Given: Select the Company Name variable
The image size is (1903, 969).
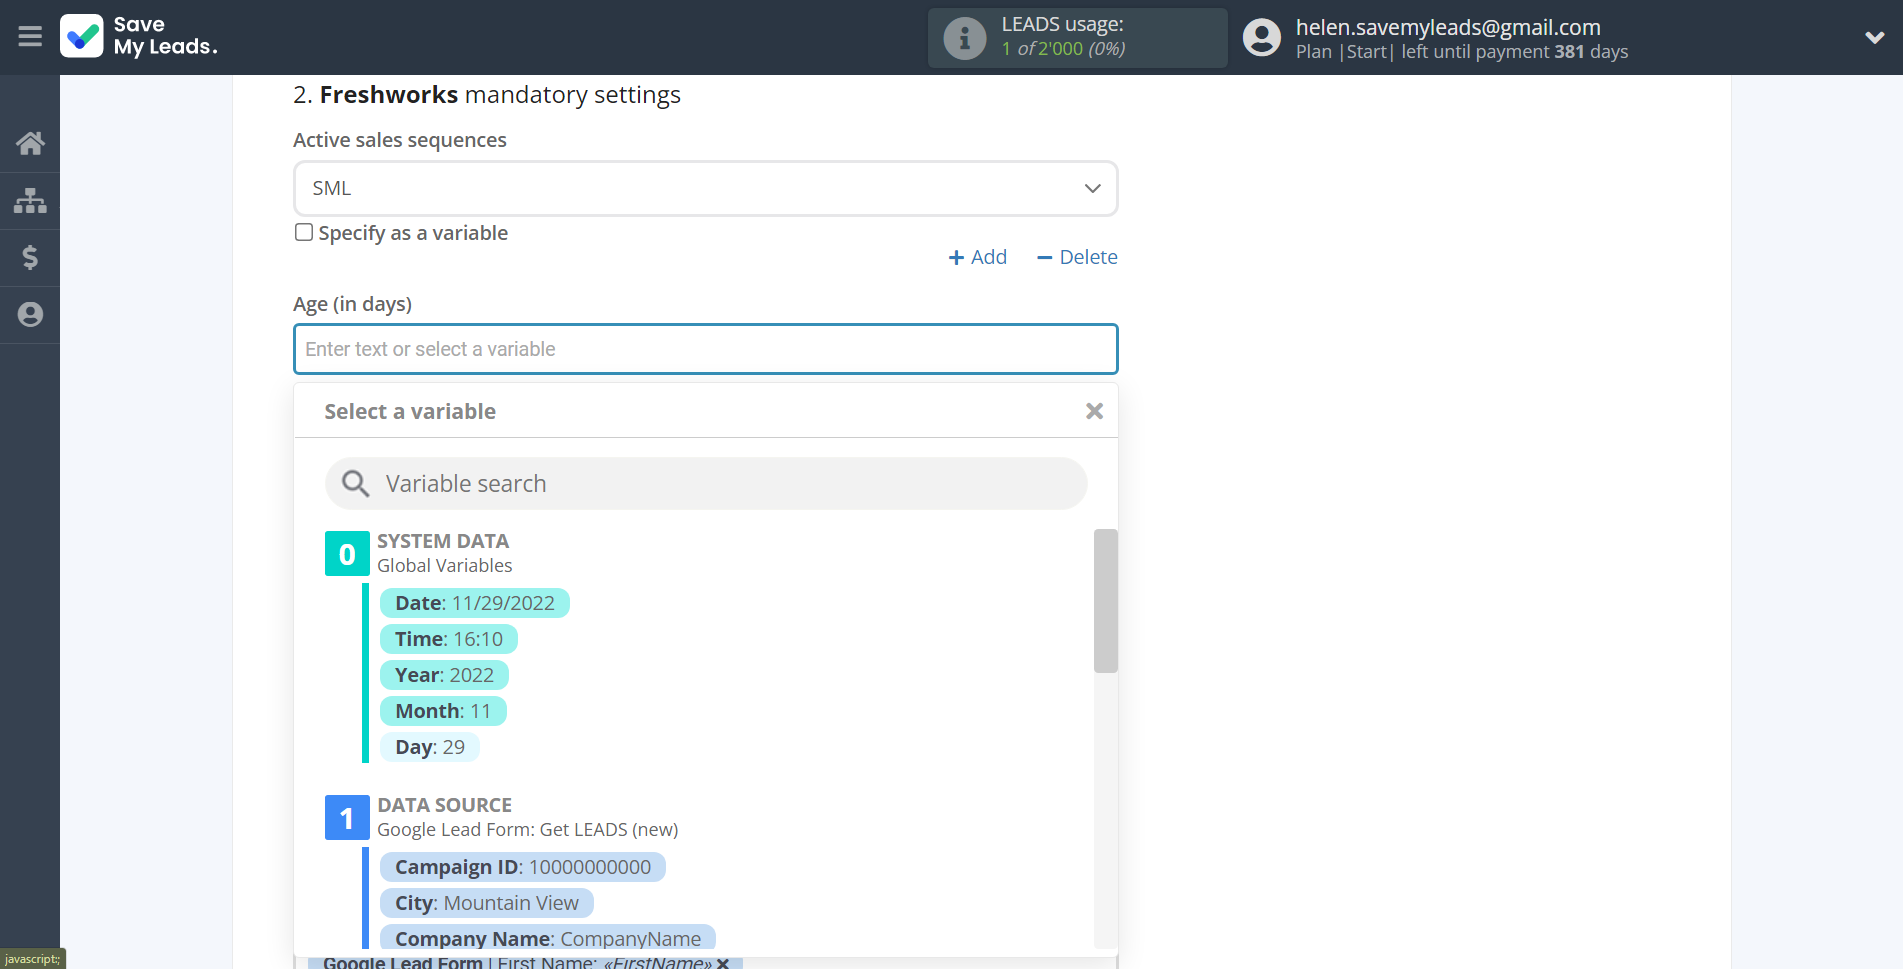Looking at the screenshot, I should pos(547,938).
